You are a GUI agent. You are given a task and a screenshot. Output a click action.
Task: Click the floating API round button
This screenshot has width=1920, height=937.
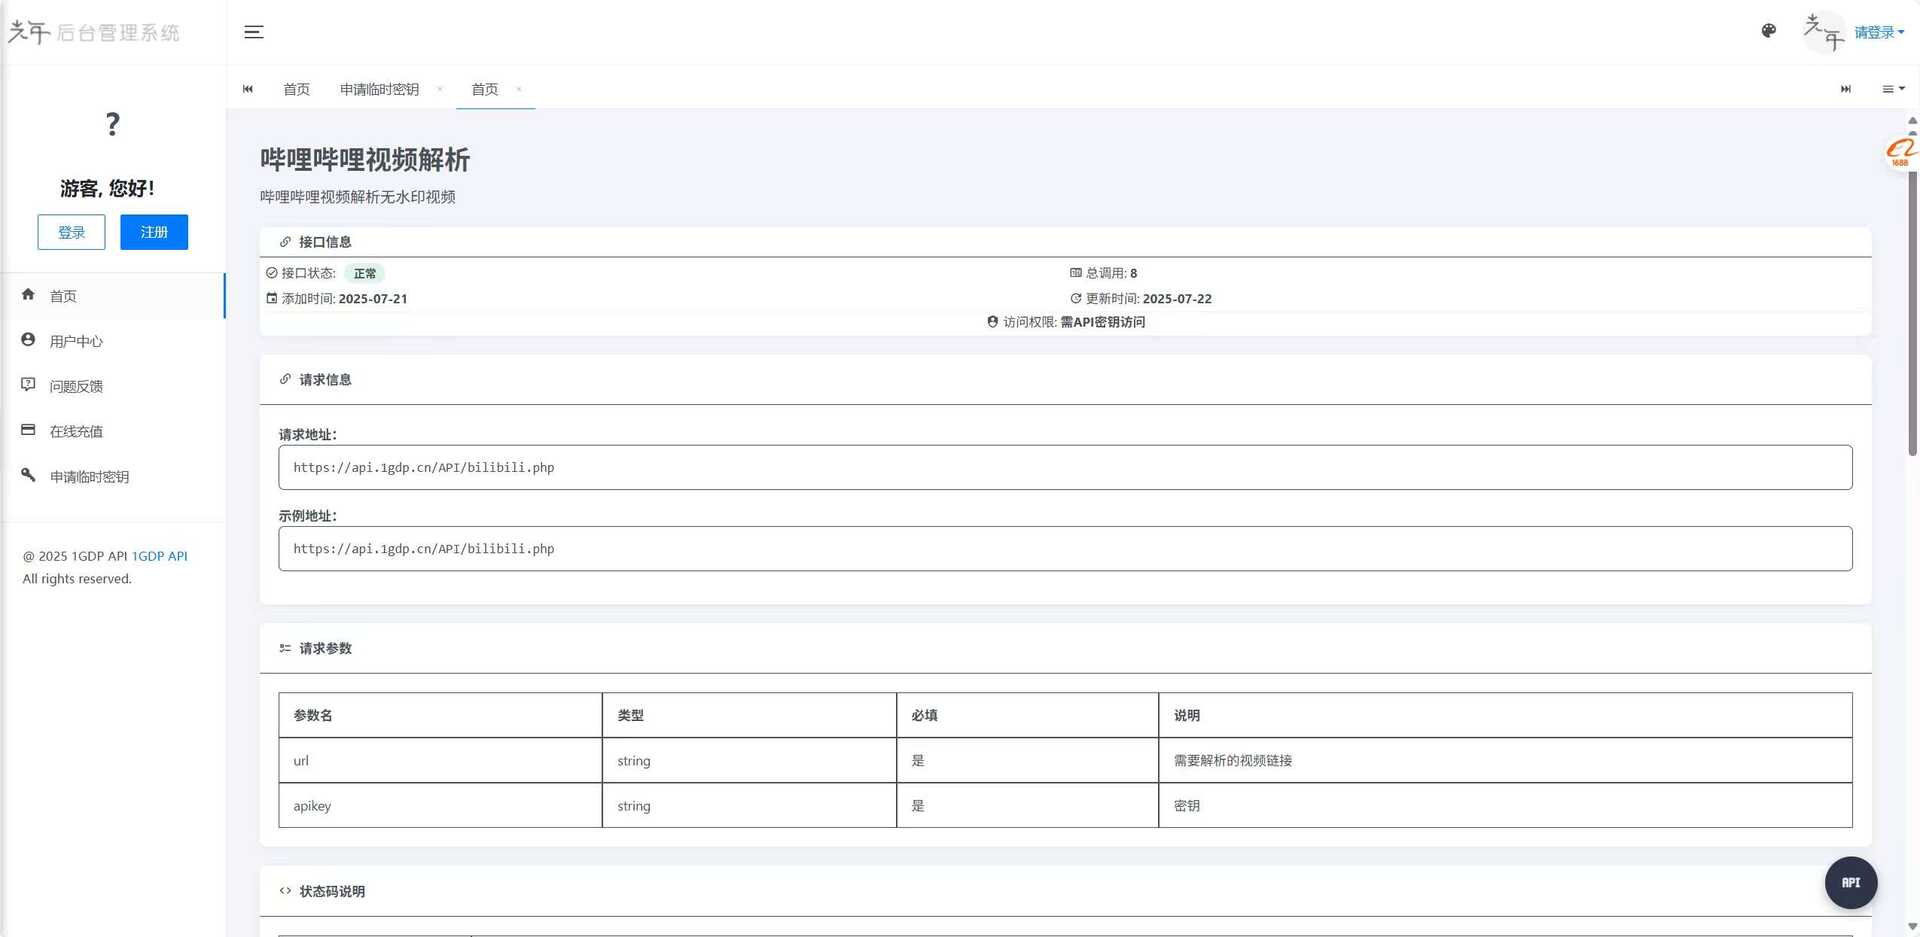tap(1850, 883)
